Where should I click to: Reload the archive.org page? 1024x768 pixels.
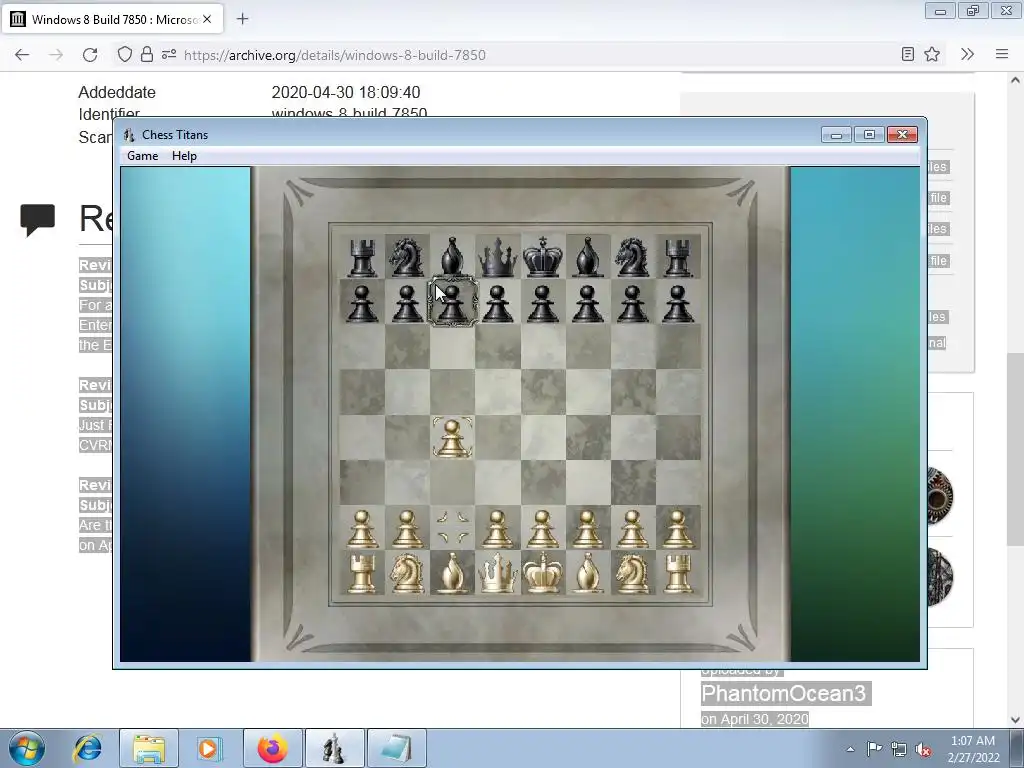pyautogui.click(x=90, y=55)
